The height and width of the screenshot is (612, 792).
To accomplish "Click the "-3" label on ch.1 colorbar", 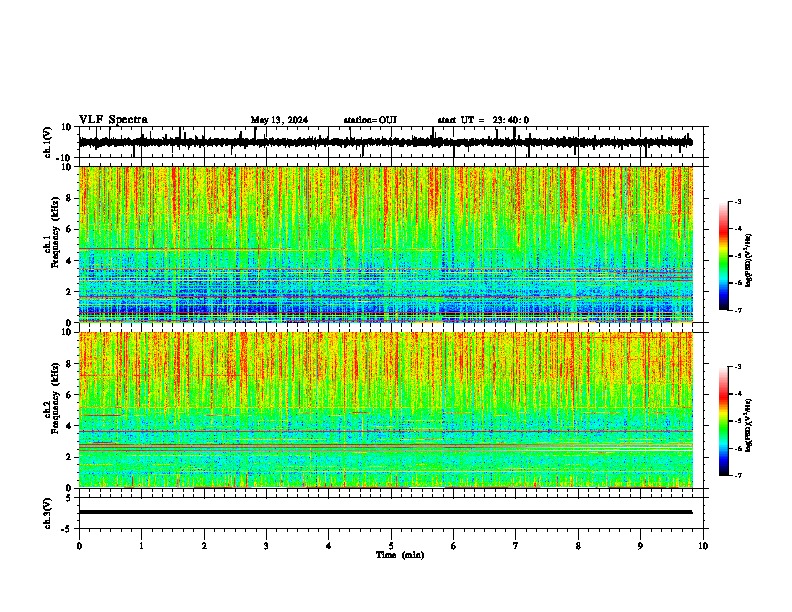I will click(x=738, y=202).
